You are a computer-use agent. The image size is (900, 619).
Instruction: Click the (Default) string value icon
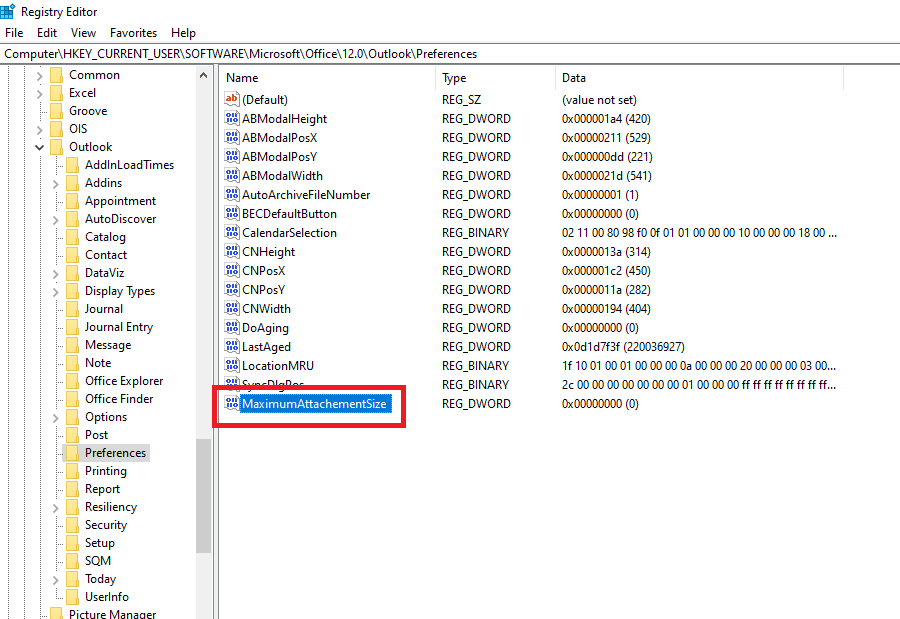[232, 99]
